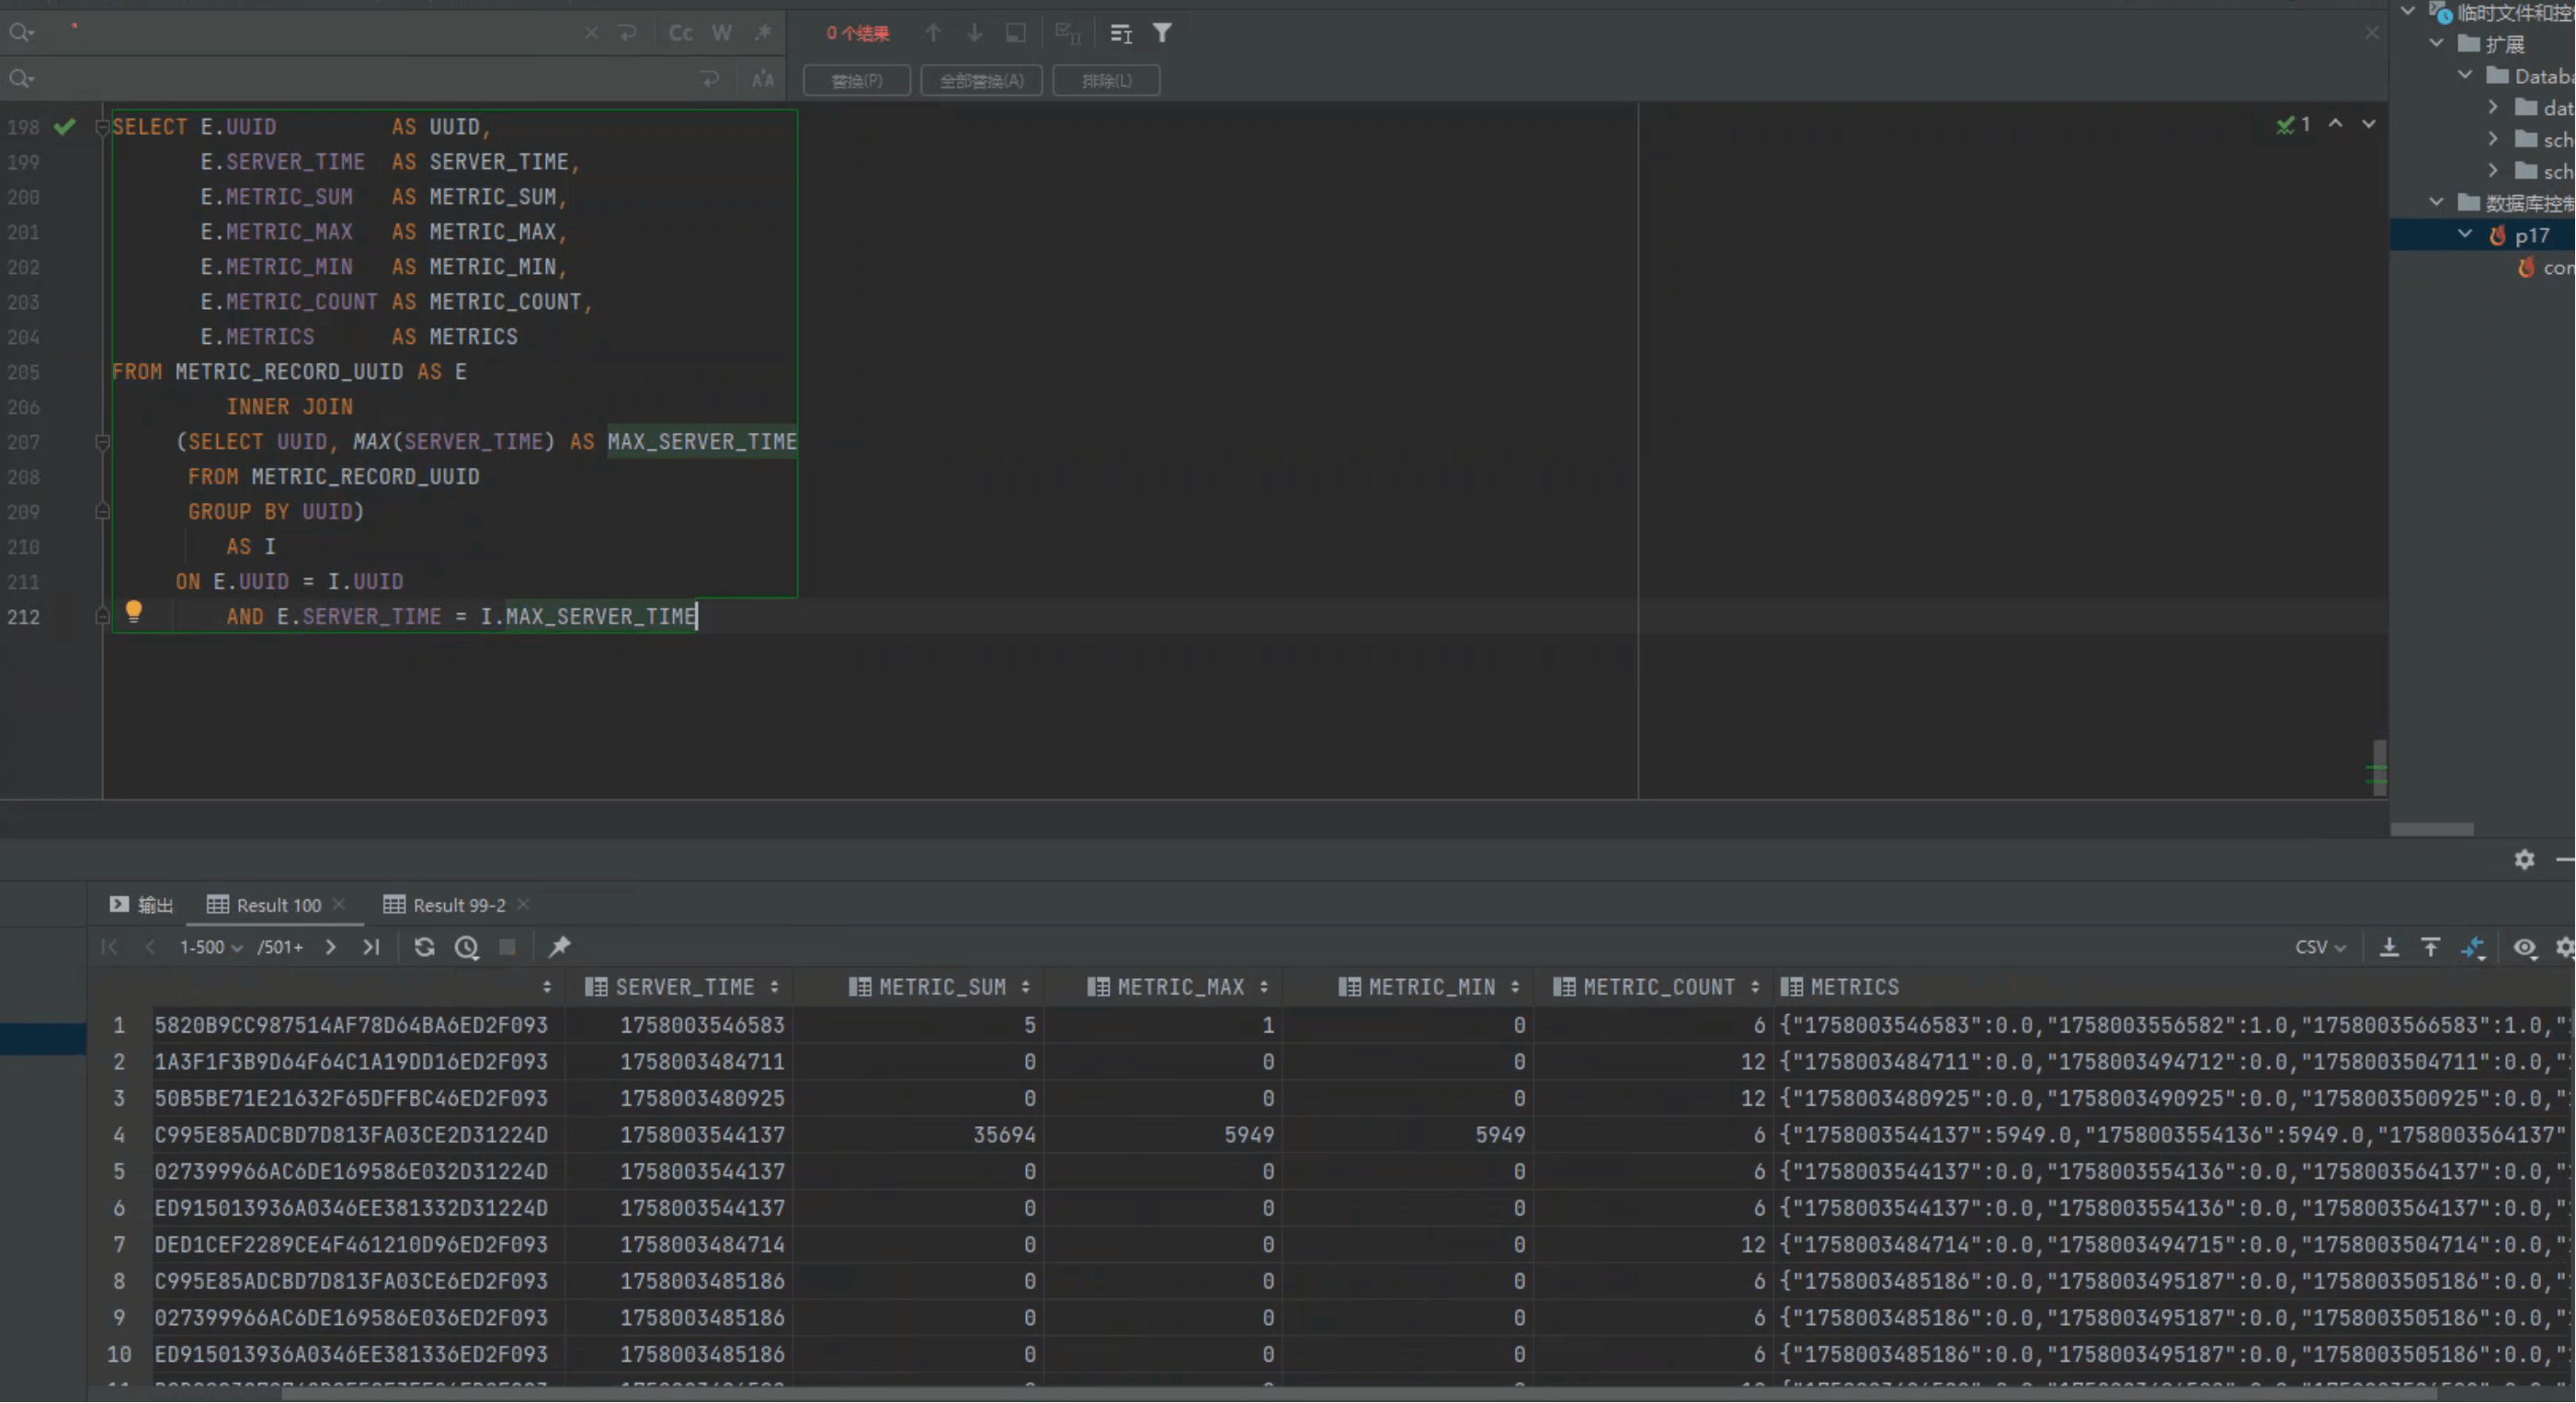Click the multiline search lines icon
2576x1403 pixels.
click(x=1121, y=34)
